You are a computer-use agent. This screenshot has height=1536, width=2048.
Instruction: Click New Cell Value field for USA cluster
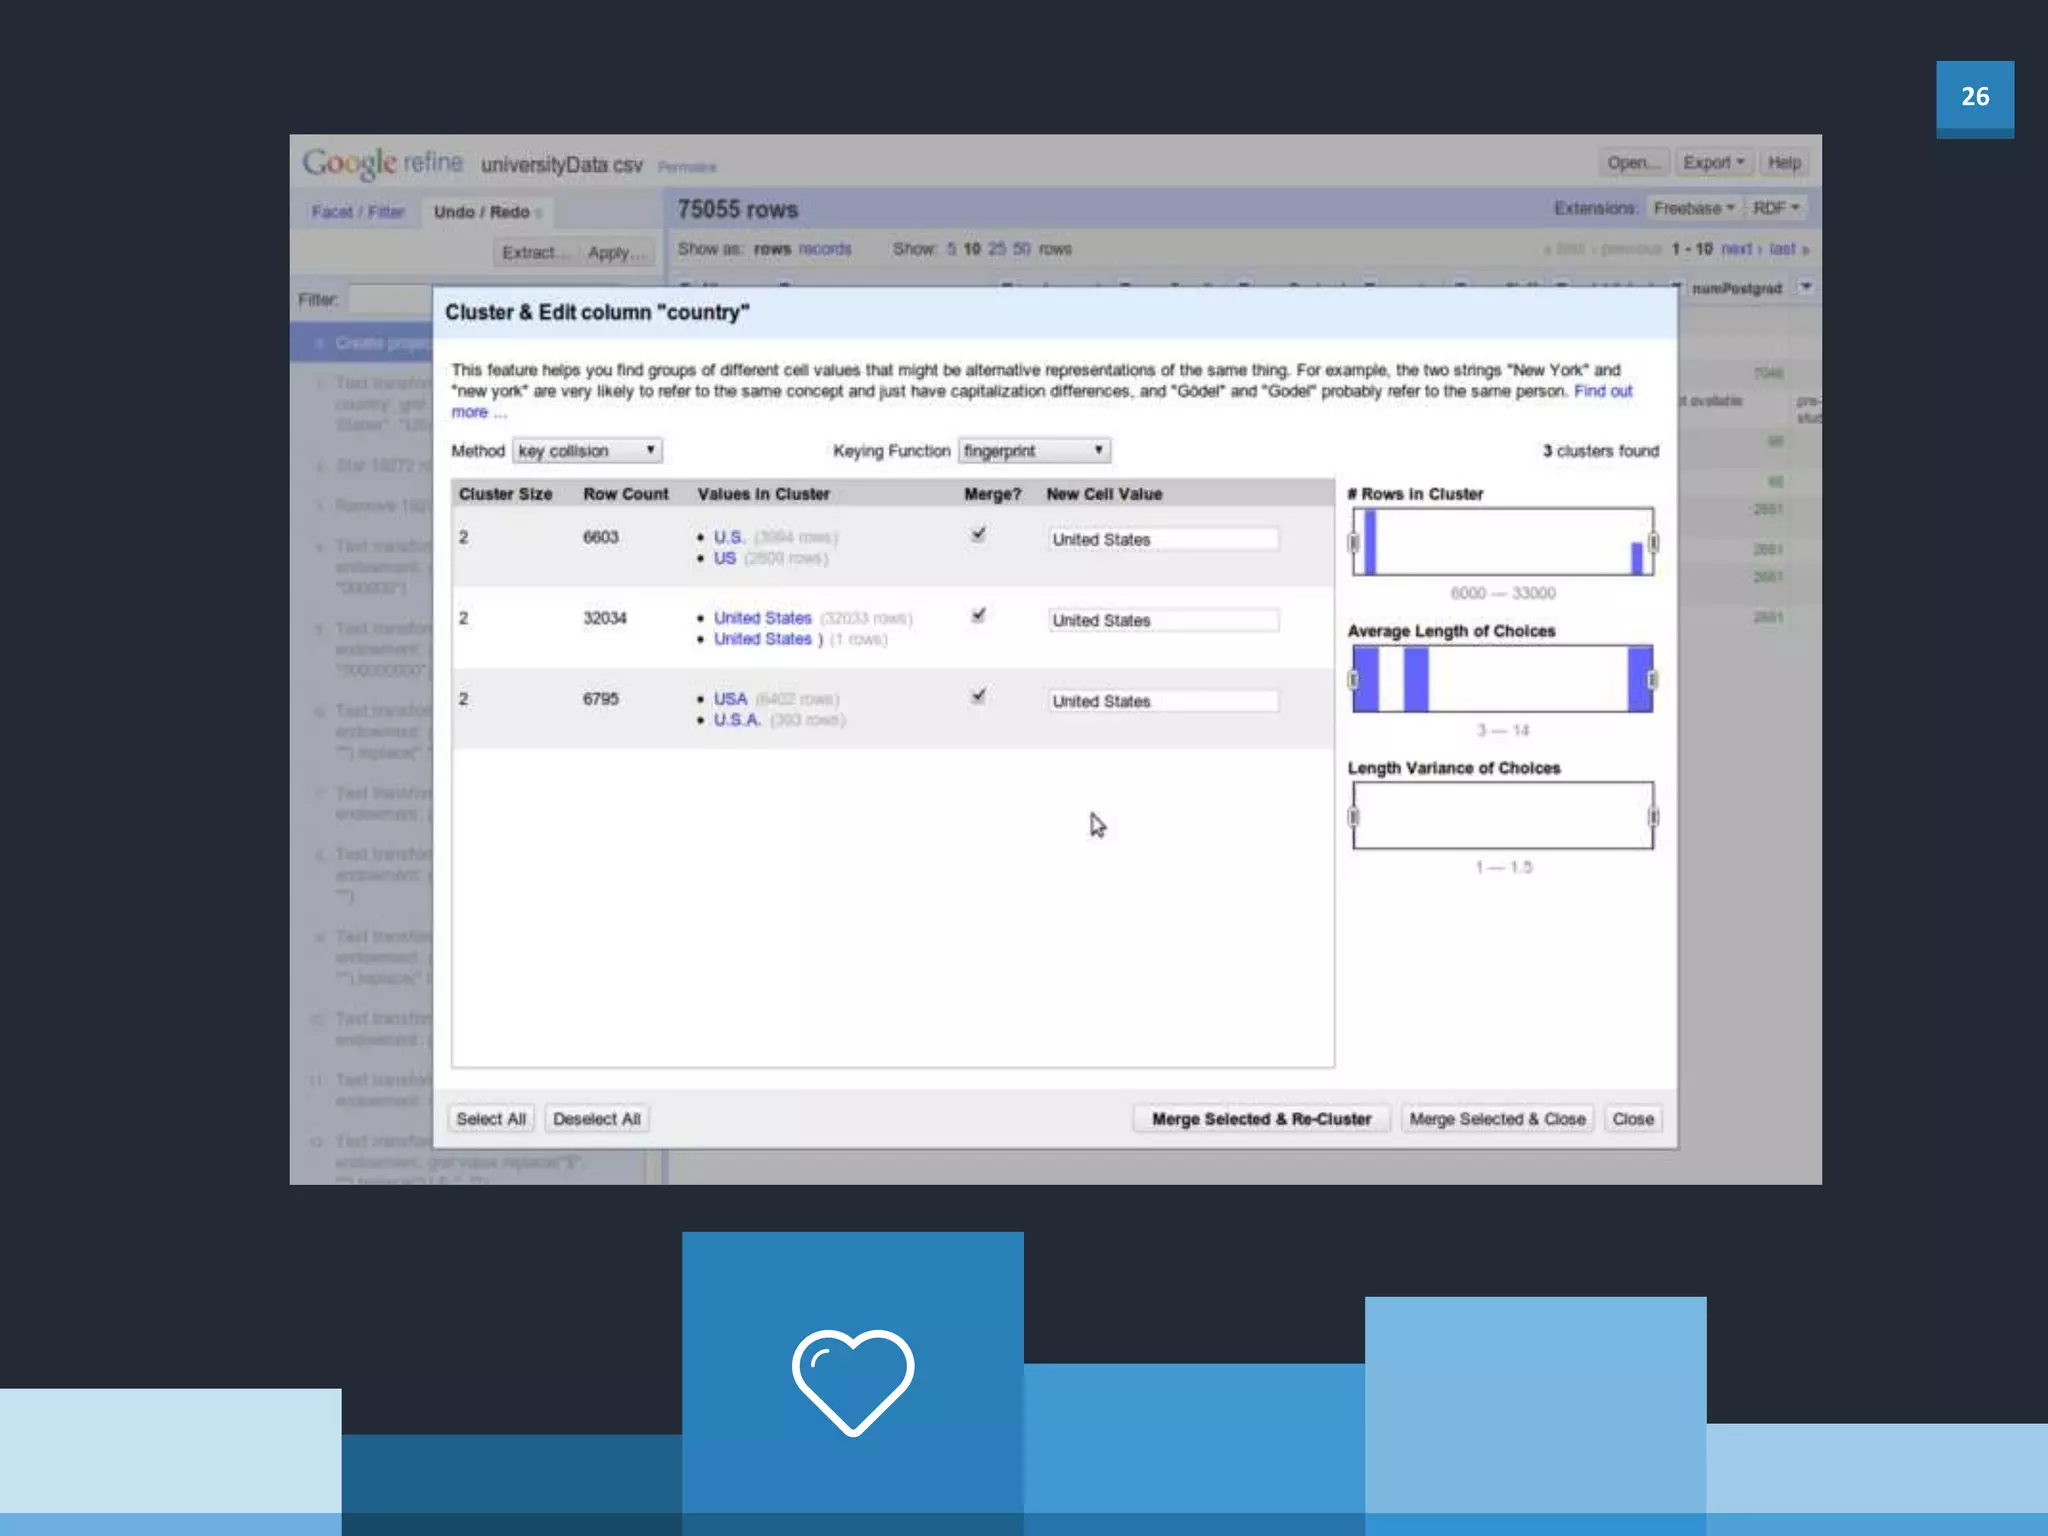[x=1162, y=701]
